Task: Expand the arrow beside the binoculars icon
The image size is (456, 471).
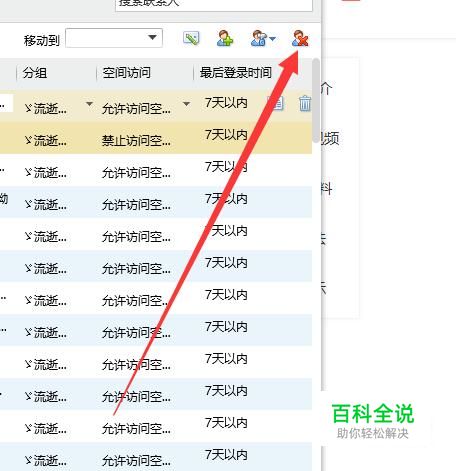Action: point(272,39)
